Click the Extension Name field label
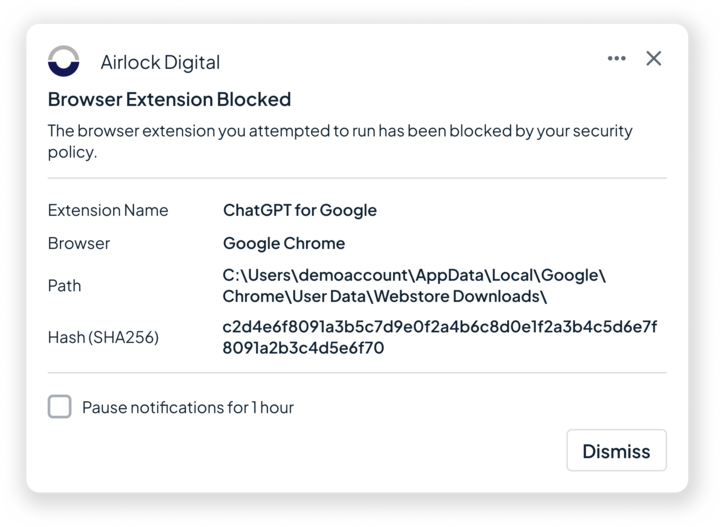Image resolution: width=720 pixels, height=527 pixels. tap(108, 210)
